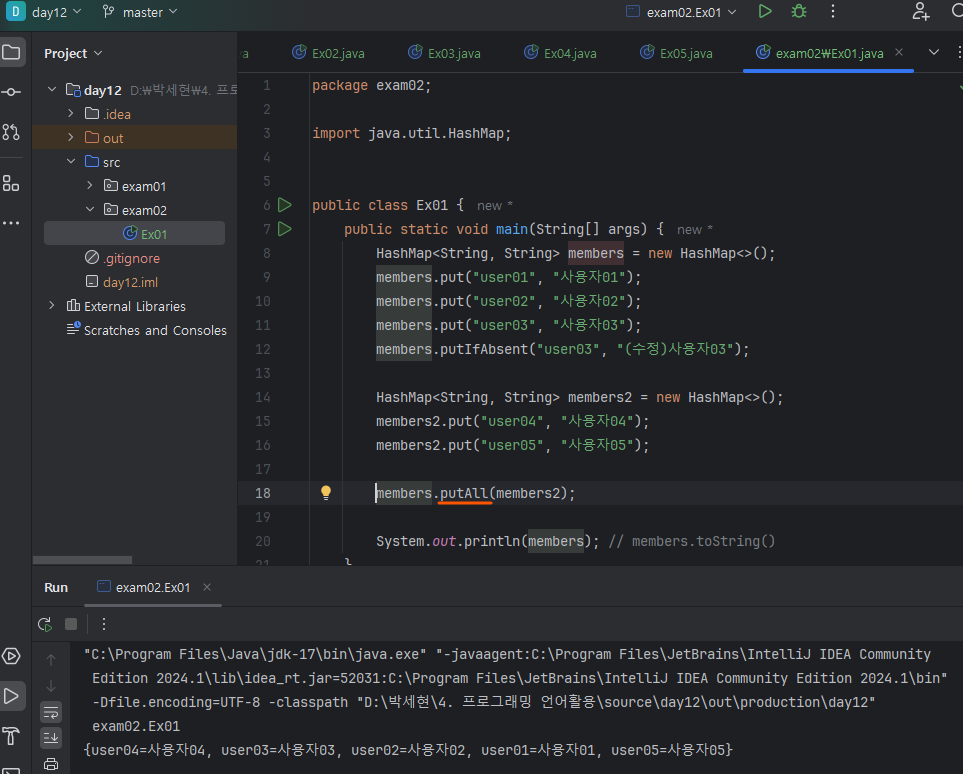Click the lightbulb quick-fix icon on line 18

pos(325,492)
